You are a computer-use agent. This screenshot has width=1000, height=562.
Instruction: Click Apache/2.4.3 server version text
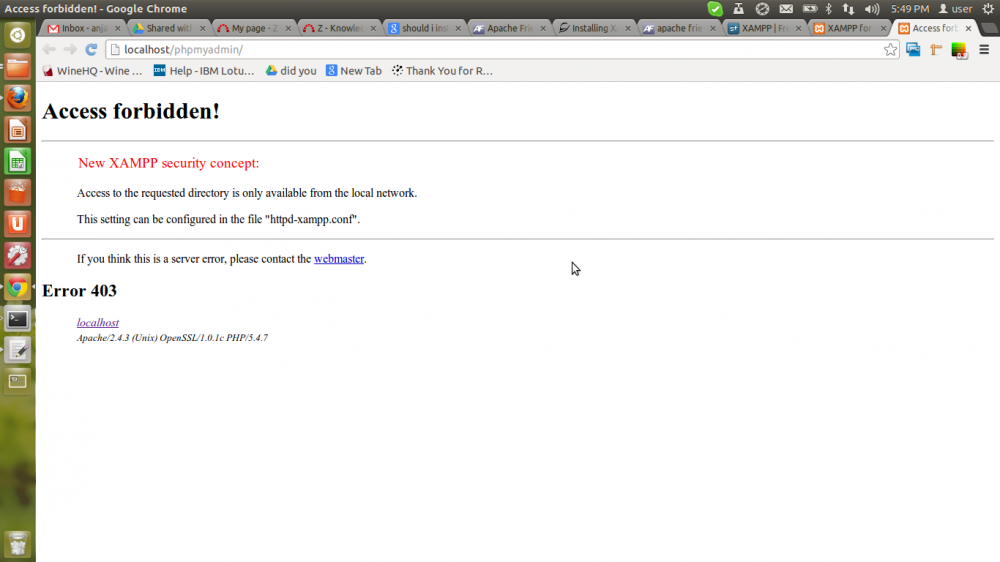pyautogui.click(x=172, y=338)
